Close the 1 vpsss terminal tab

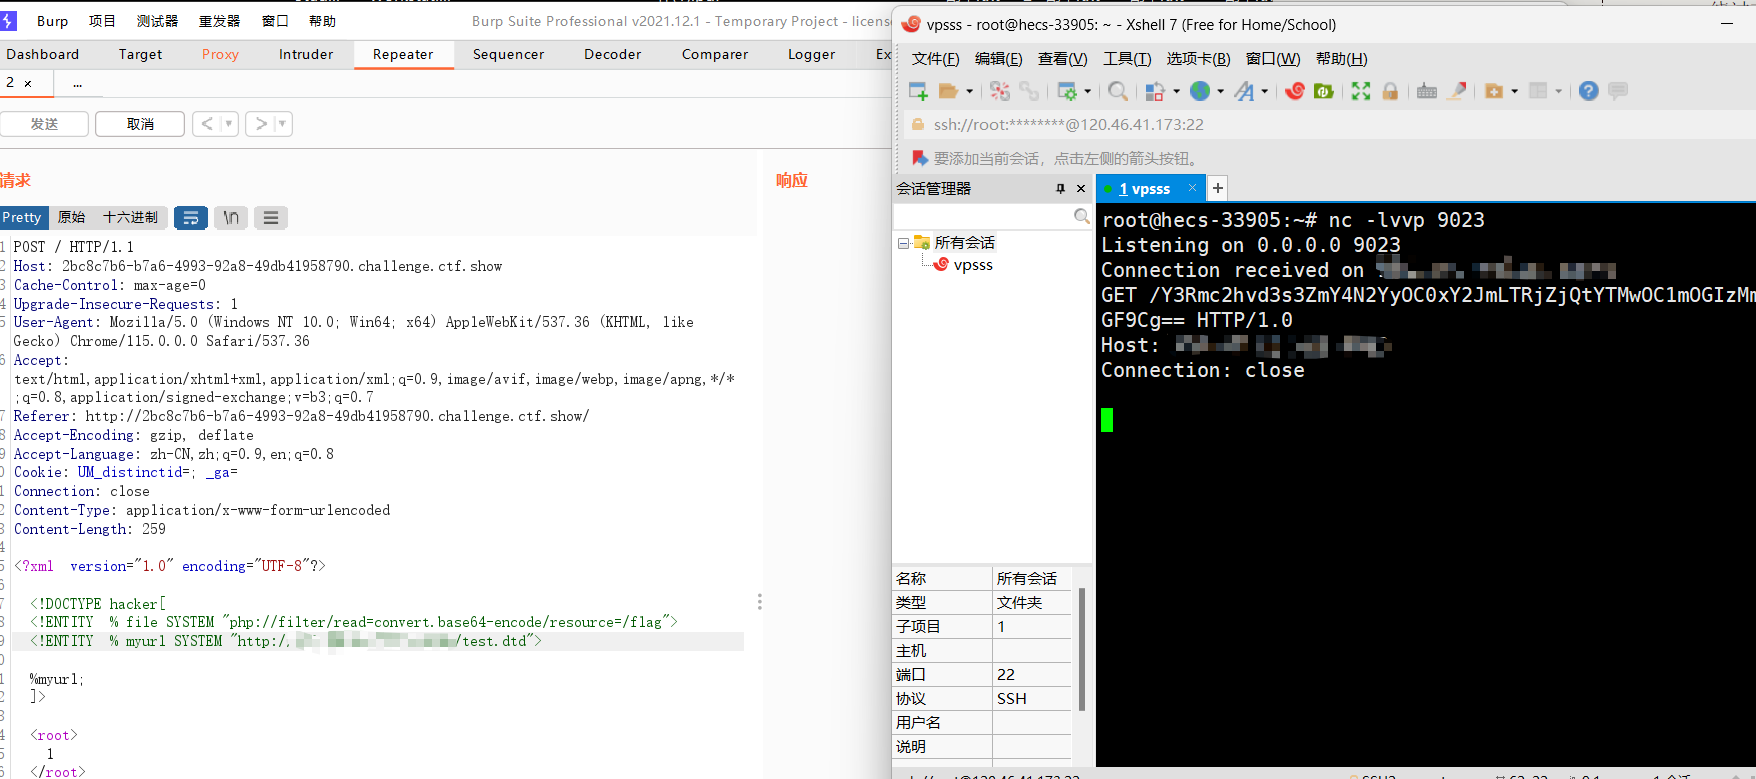(x=1192, y=188)
